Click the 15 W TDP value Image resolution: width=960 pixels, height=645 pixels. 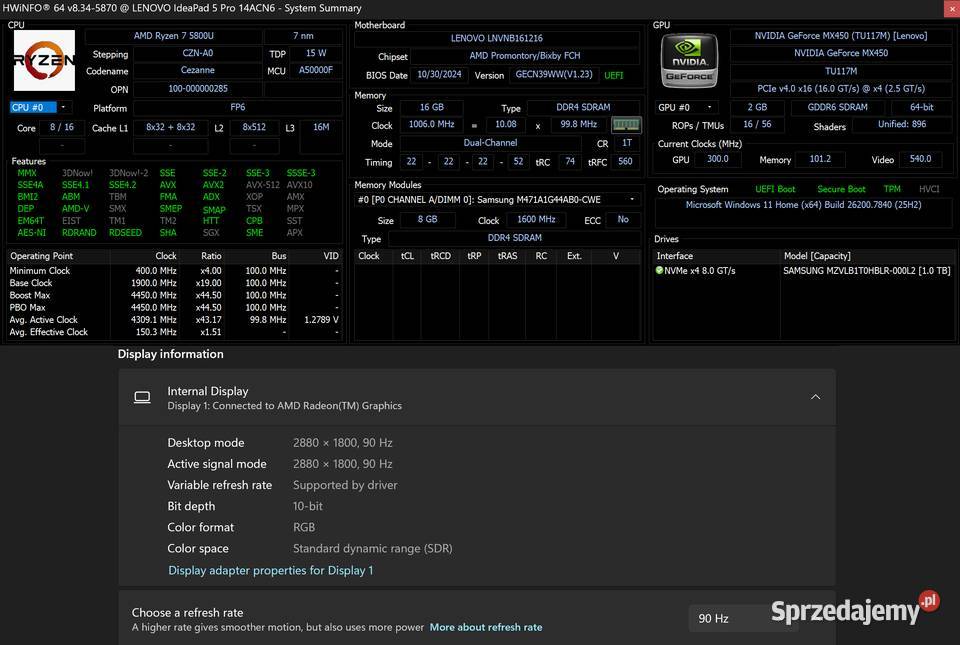pyautogui.click(x=316, y=53)
